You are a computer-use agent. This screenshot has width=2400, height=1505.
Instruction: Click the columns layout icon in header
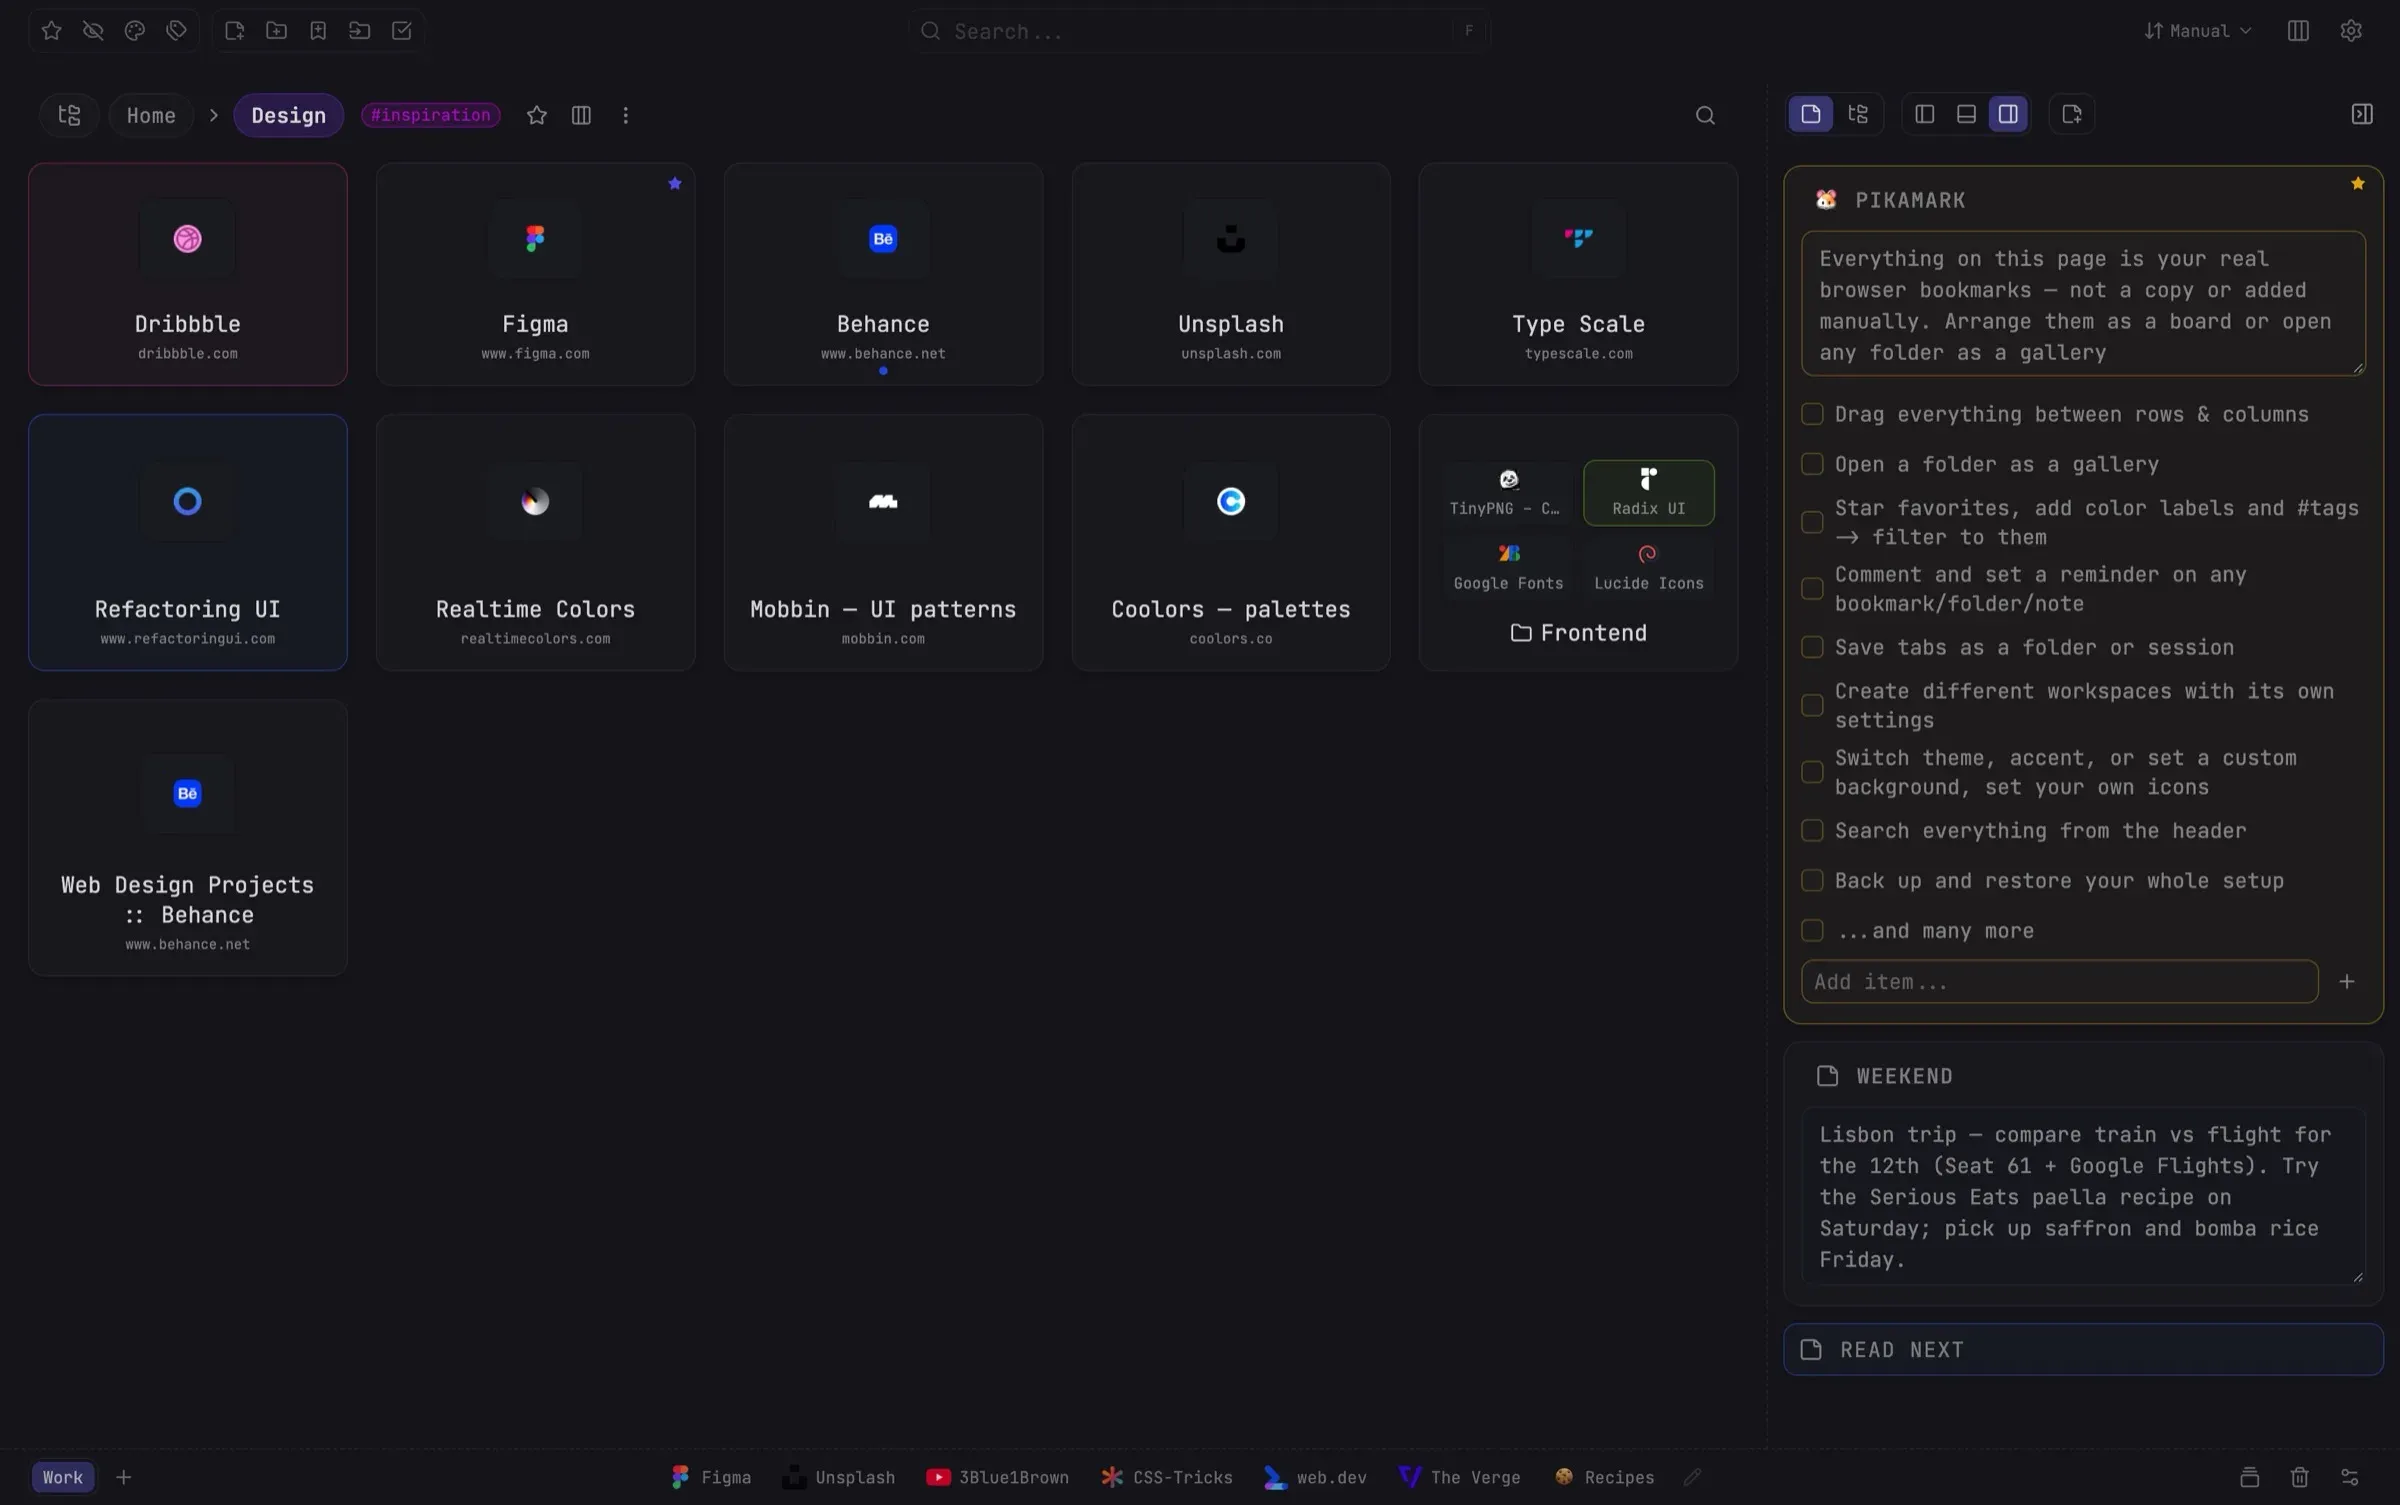pos(2298,31)
